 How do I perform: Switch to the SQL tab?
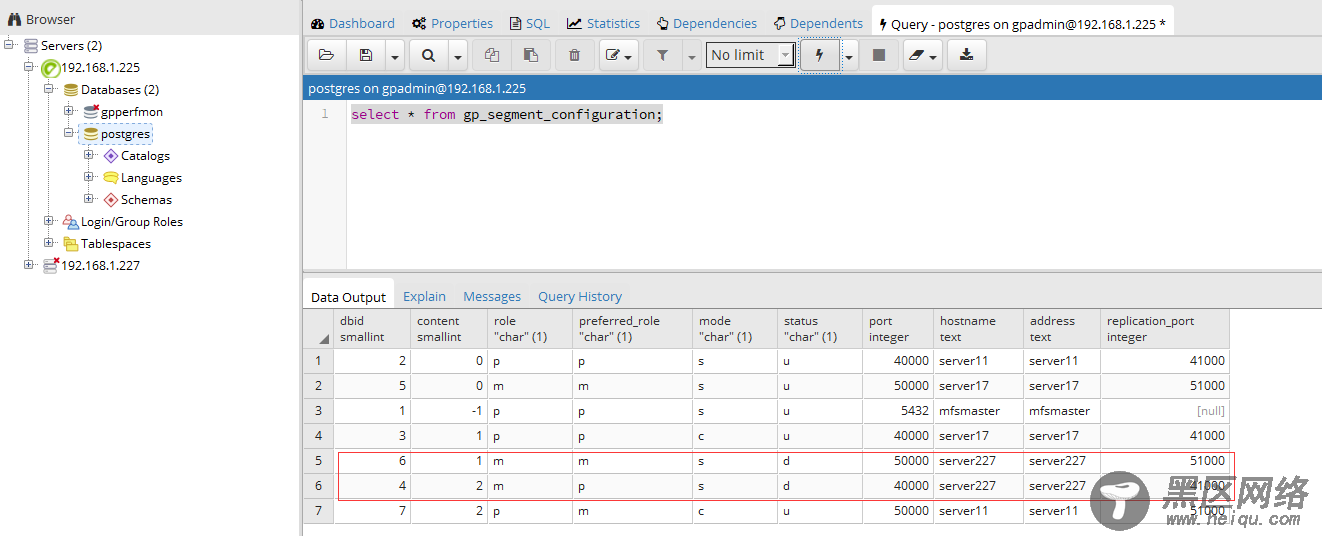pyautogui.click(x=530, y=23)
